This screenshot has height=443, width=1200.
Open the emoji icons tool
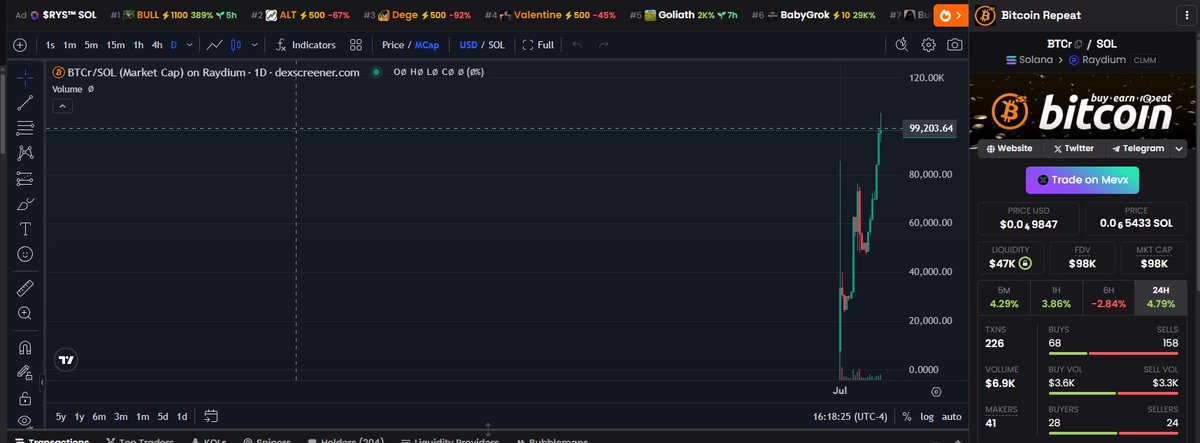[25, 254]
